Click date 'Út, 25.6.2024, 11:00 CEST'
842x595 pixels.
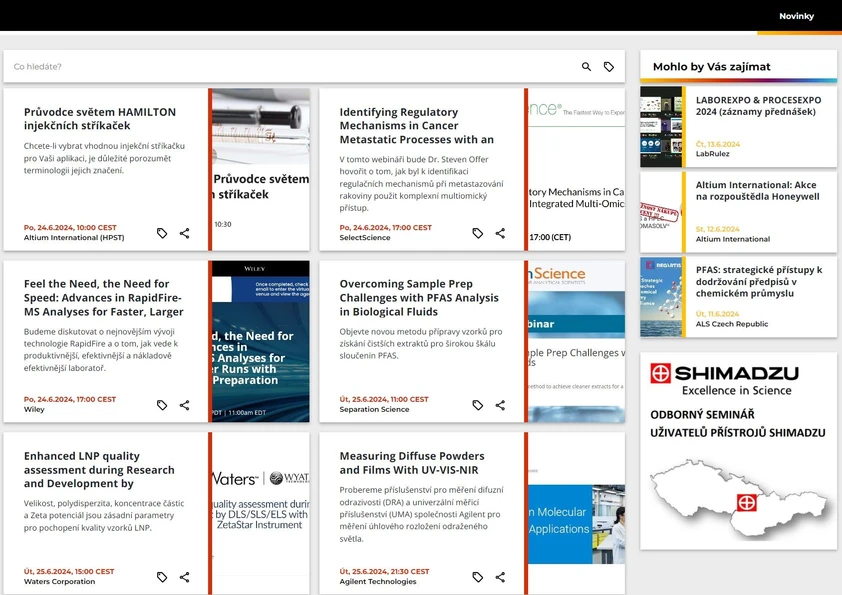[x=384, y=400]
